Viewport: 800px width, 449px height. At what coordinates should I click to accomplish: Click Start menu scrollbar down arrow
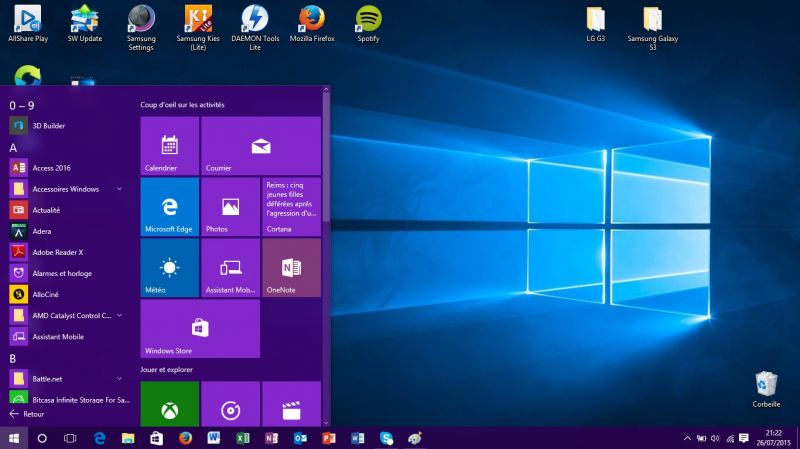point(326,423)
